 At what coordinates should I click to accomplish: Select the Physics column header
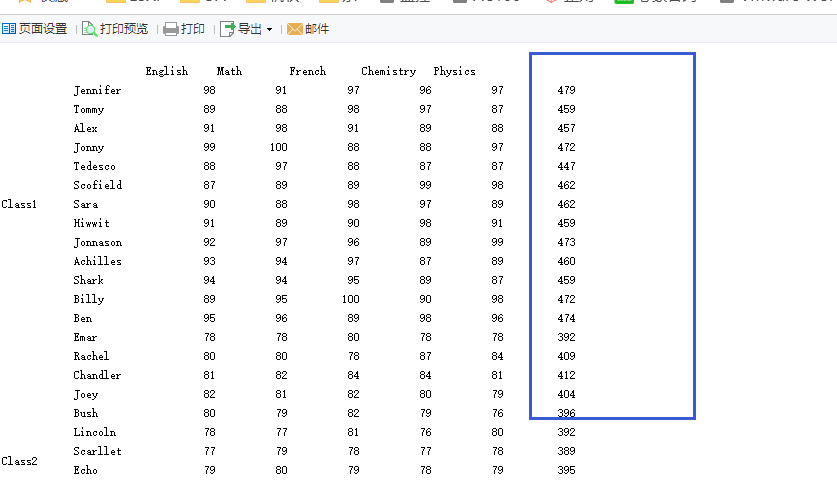tap(454, 71)
